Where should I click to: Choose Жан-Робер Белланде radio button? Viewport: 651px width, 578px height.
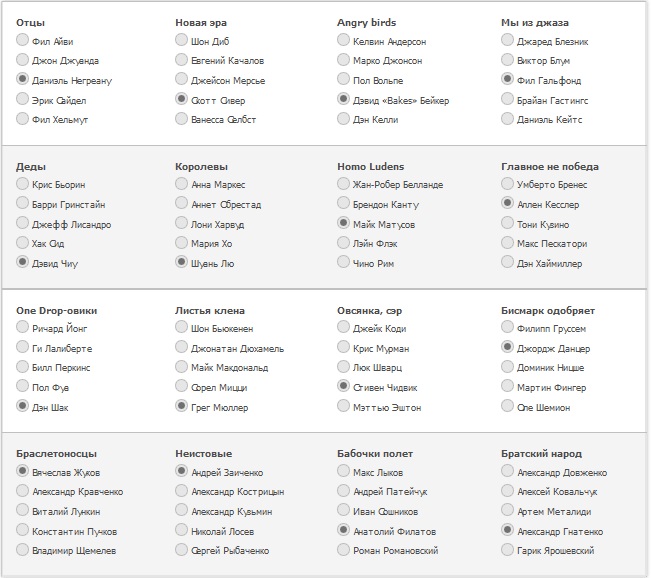(x=344, y=184)
